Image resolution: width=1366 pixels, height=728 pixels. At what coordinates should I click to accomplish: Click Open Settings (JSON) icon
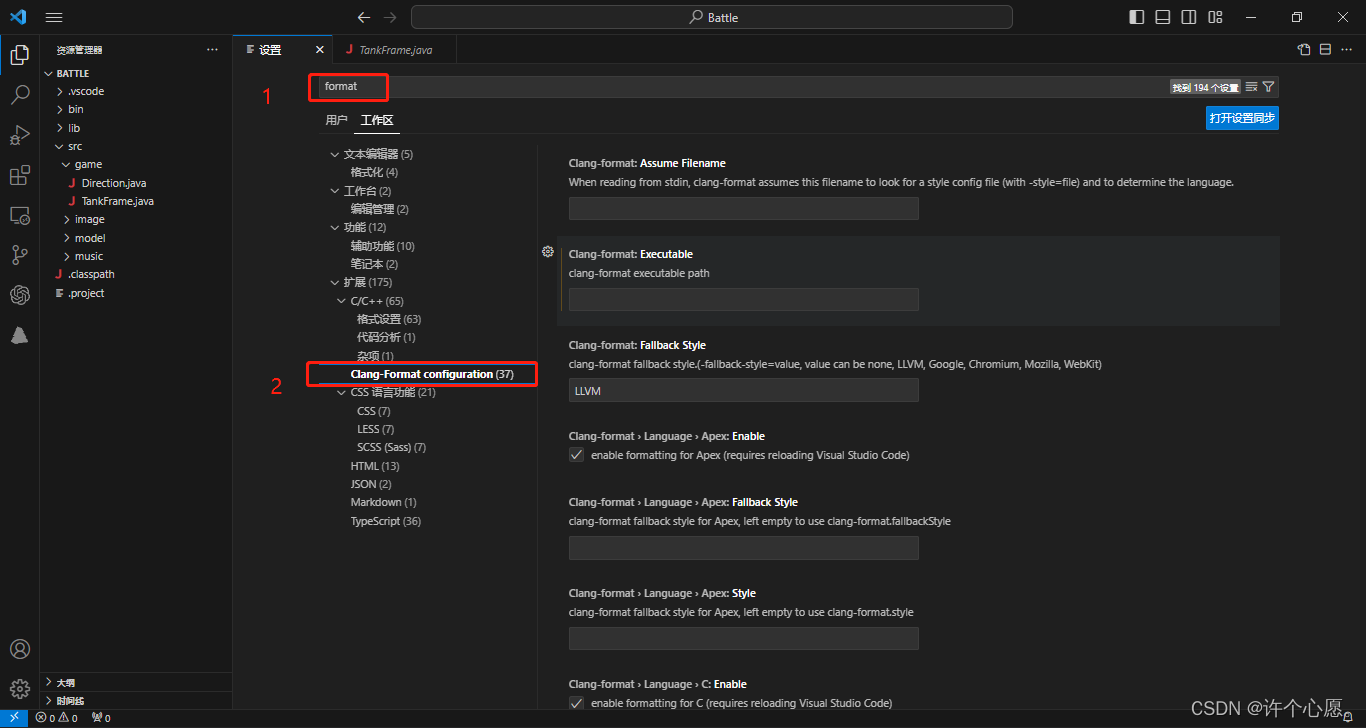pos(1304,49)
